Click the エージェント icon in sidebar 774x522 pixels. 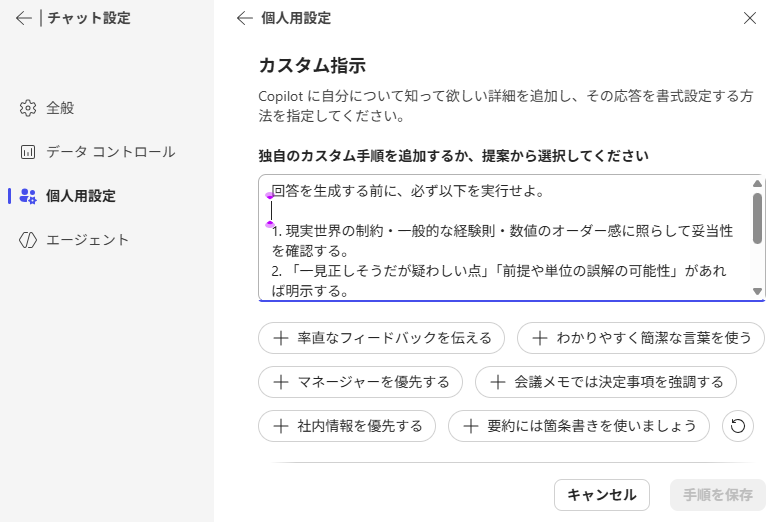28,240
